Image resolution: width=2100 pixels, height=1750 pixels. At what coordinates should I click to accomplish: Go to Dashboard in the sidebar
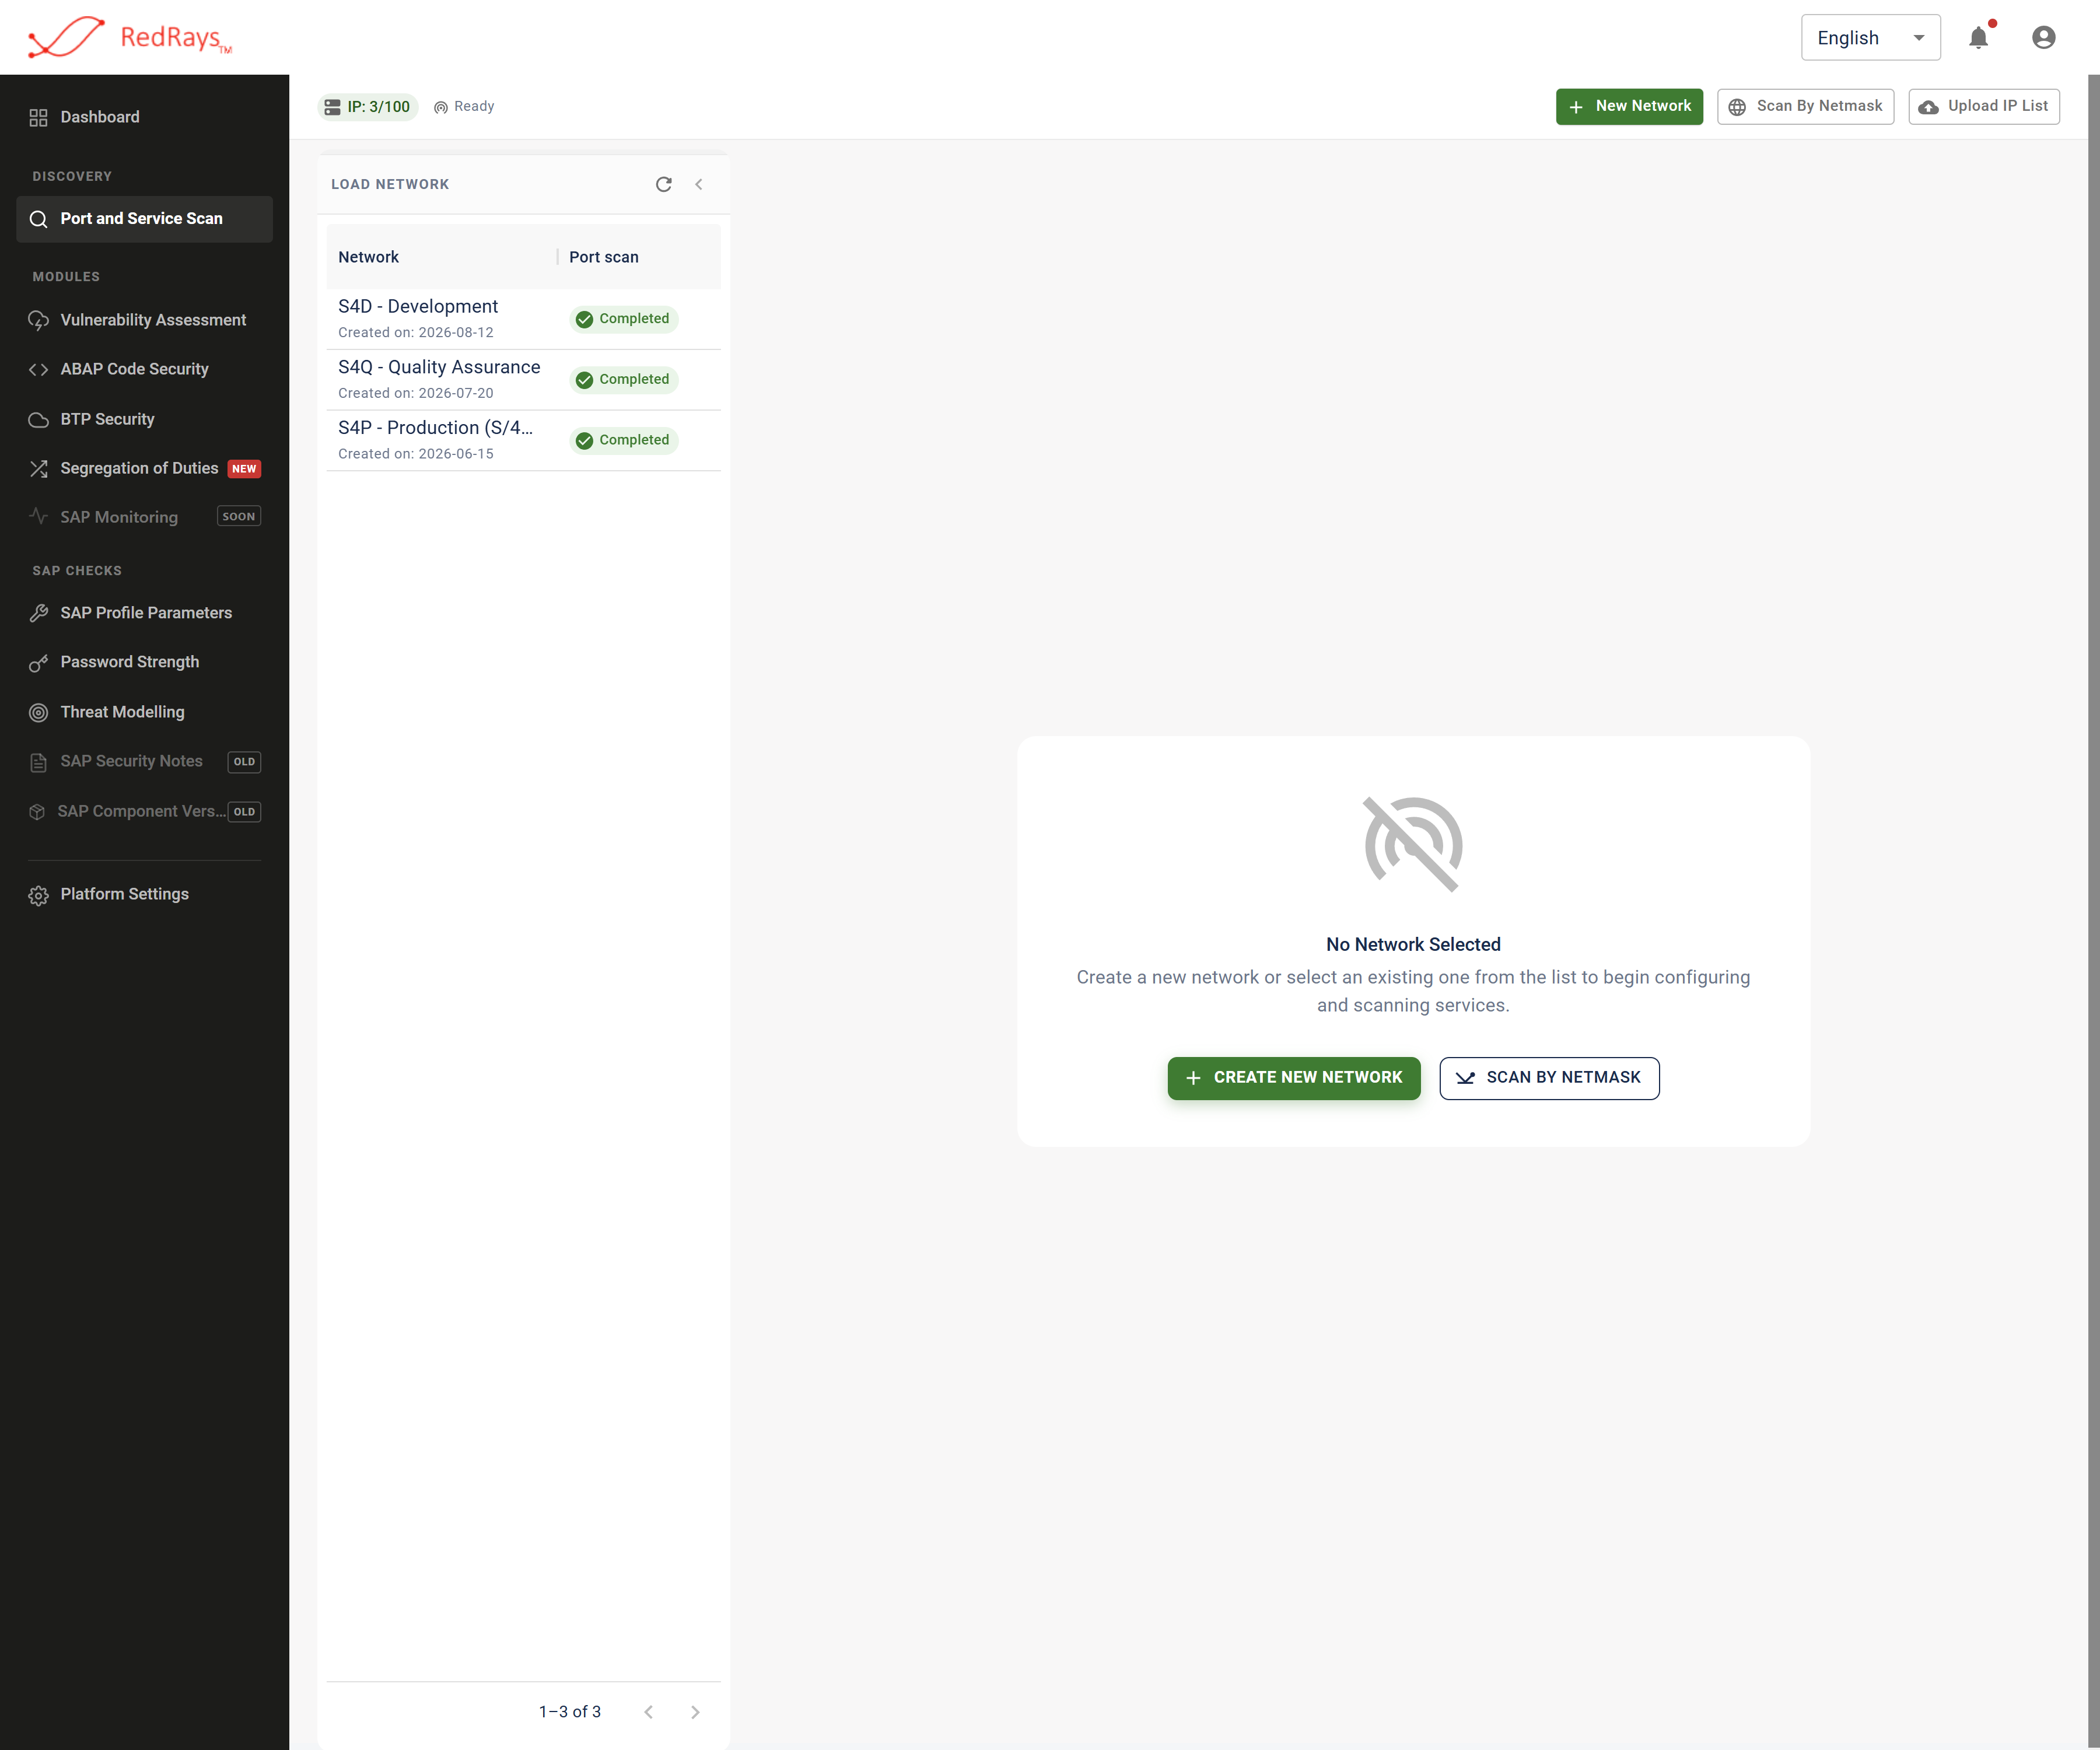click(144, 117)
